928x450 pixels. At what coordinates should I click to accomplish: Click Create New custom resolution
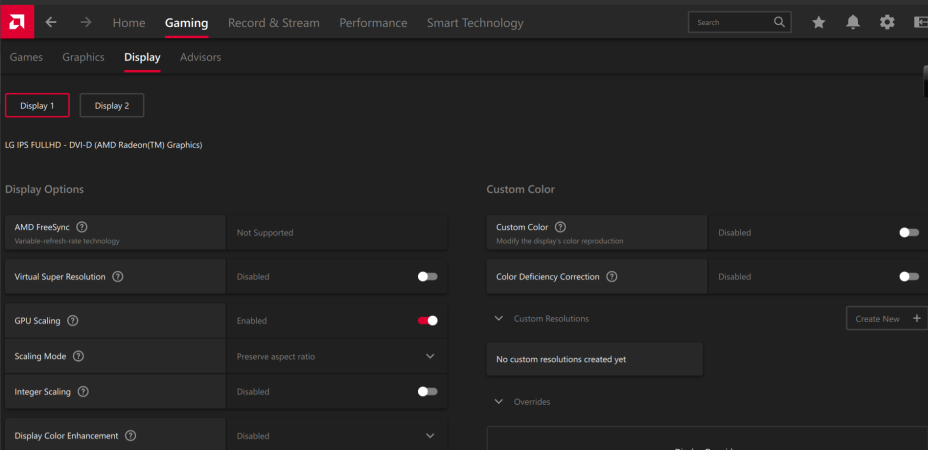tap(887, 319)
